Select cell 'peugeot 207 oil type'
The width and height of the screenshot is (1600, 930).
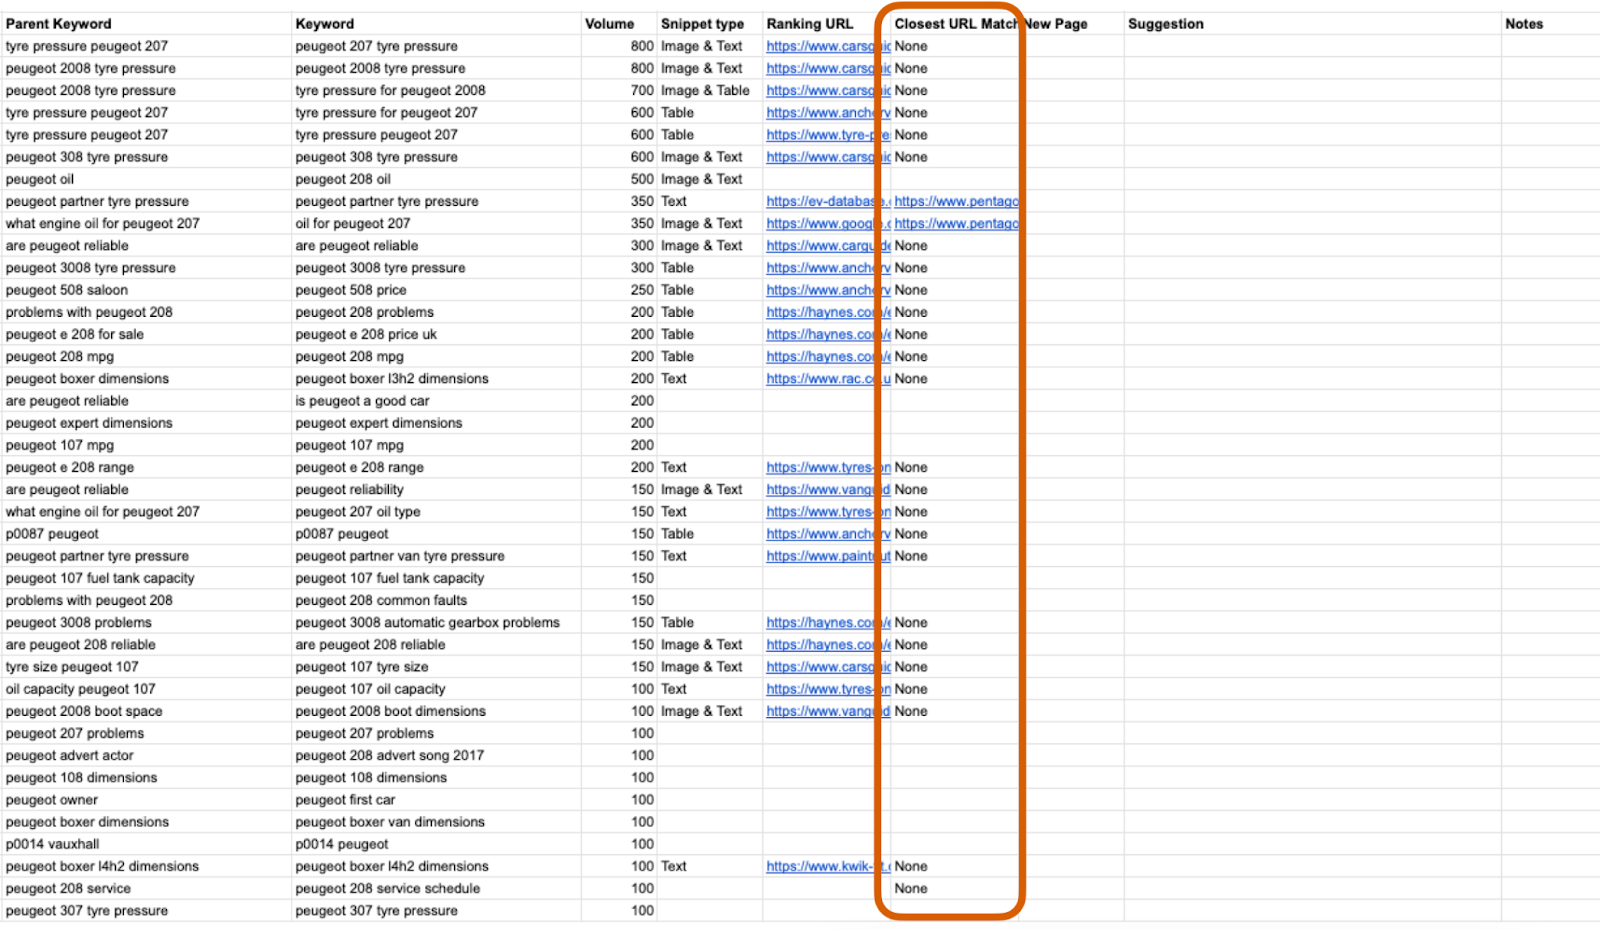[x=358, y=511]
